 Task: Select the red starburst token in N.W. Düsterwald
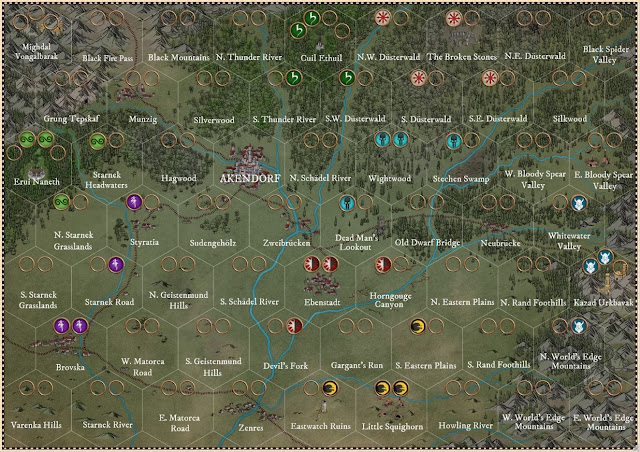[383, 18]
